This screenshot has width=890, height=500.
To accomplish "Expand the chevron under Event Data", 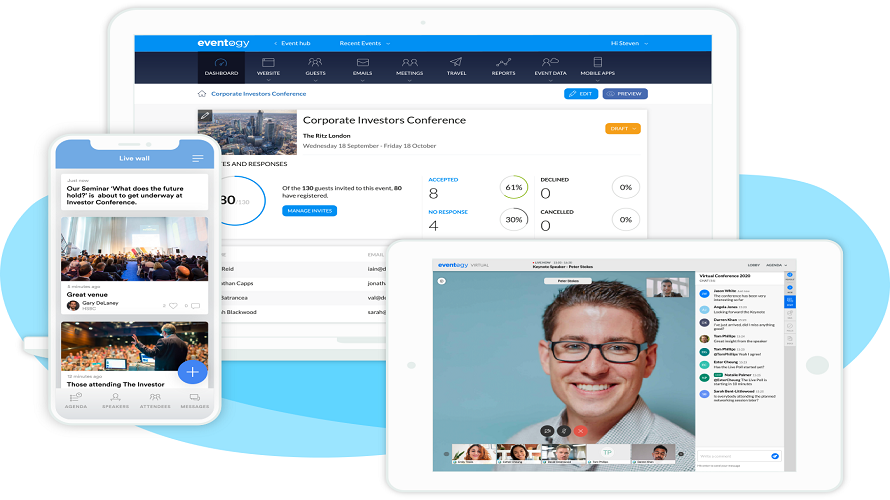I will [551, 80].
